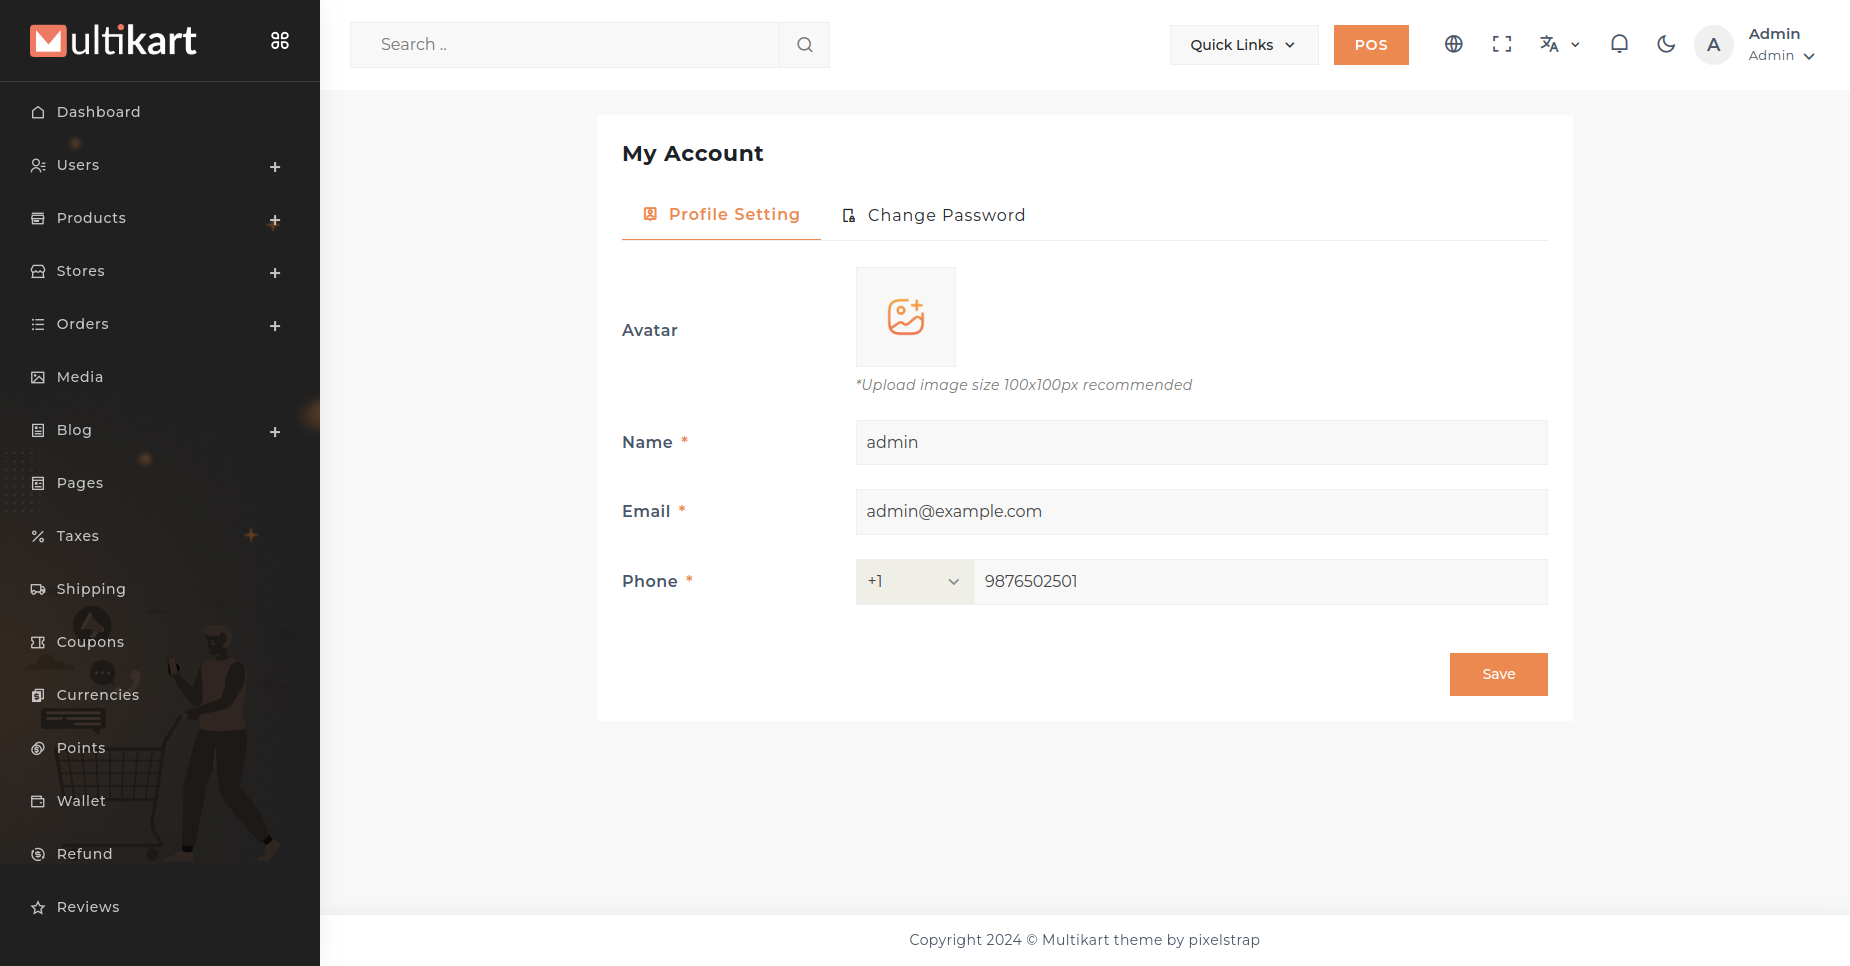Viewport: 1850px width, 966px height.
Task: Click into the Email input field
Action: click(x=1200, y=512)
